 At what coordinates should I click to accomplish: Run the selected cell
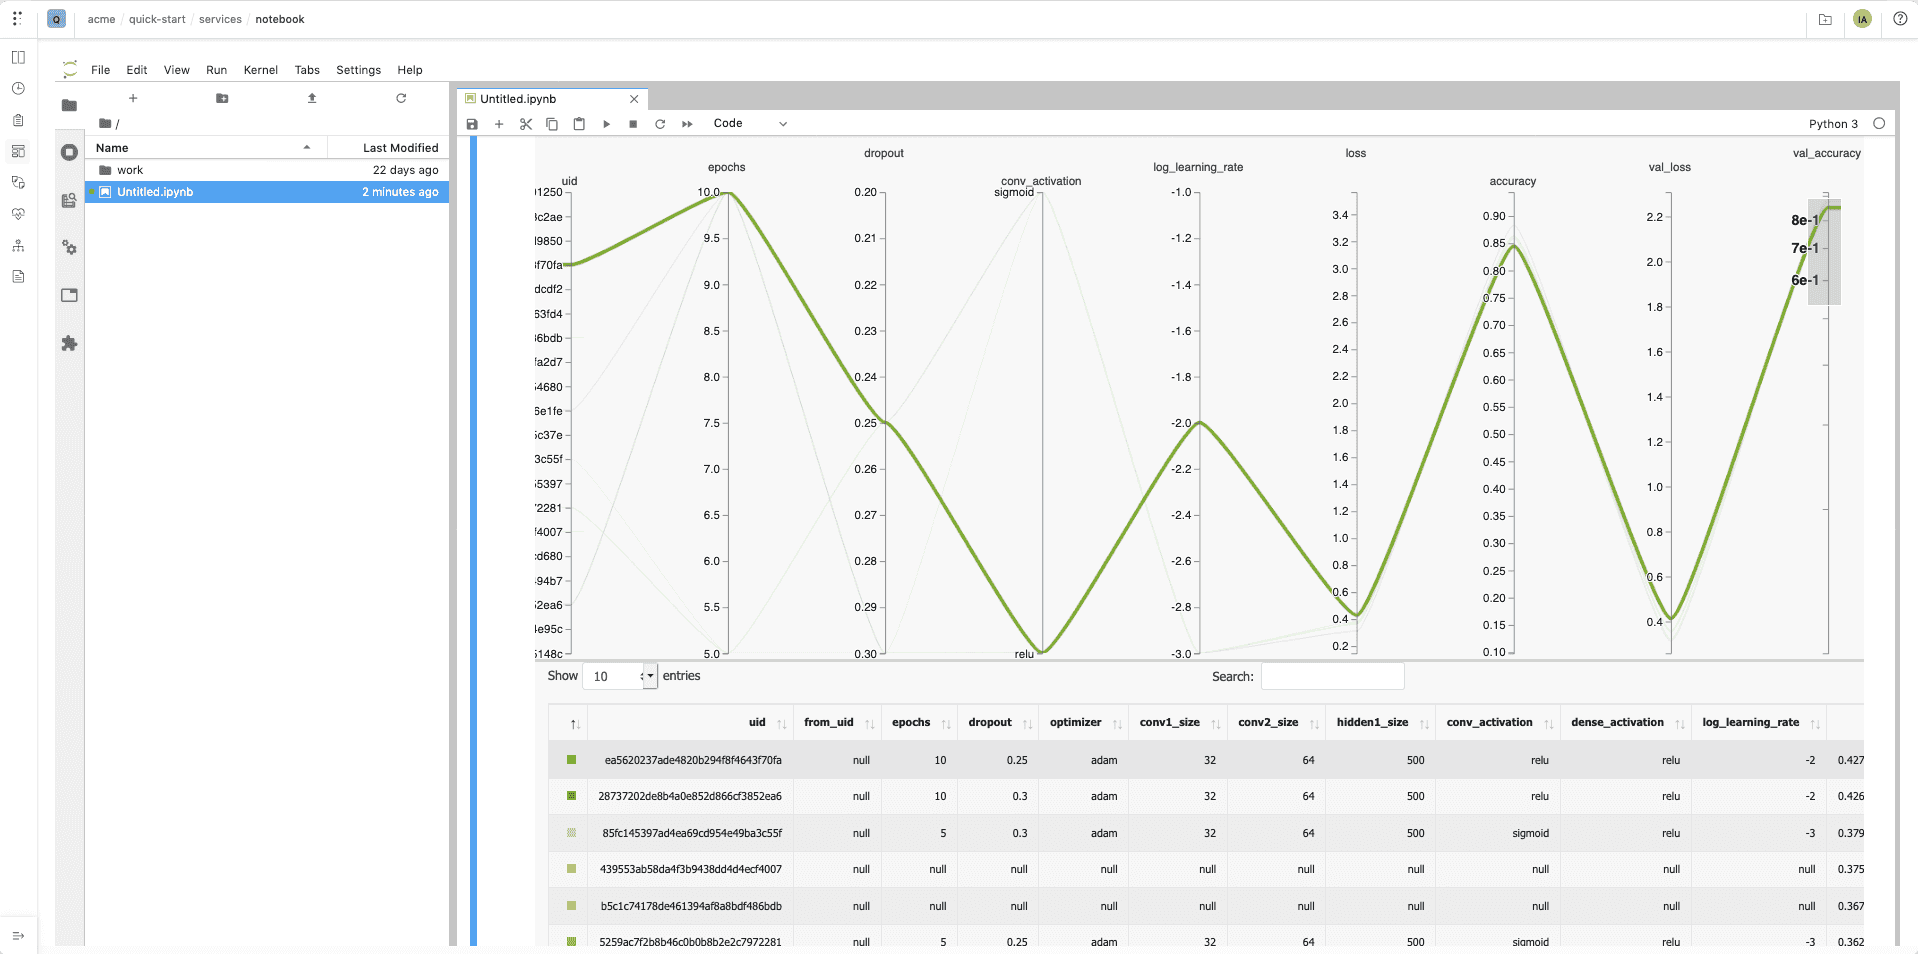pos(606,124)
